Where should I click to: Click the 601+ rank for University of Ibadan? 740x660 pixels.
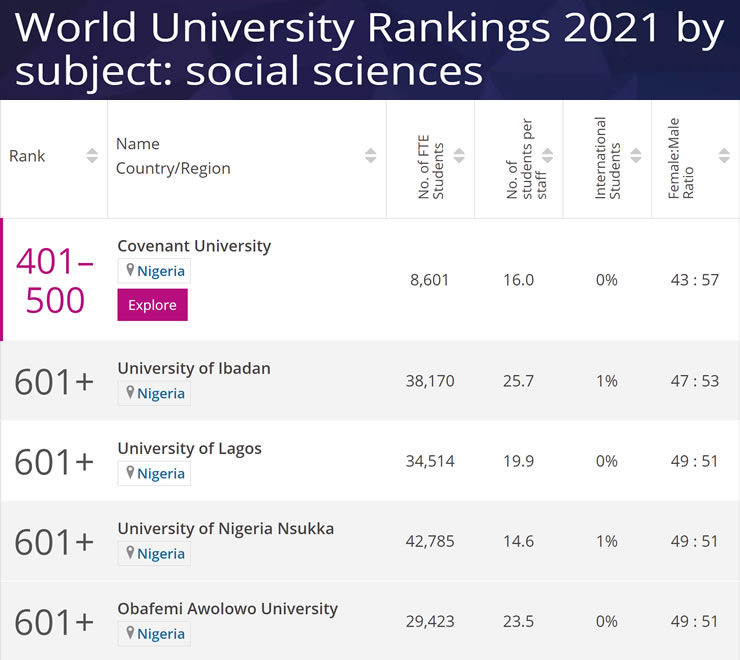point(54,381)
